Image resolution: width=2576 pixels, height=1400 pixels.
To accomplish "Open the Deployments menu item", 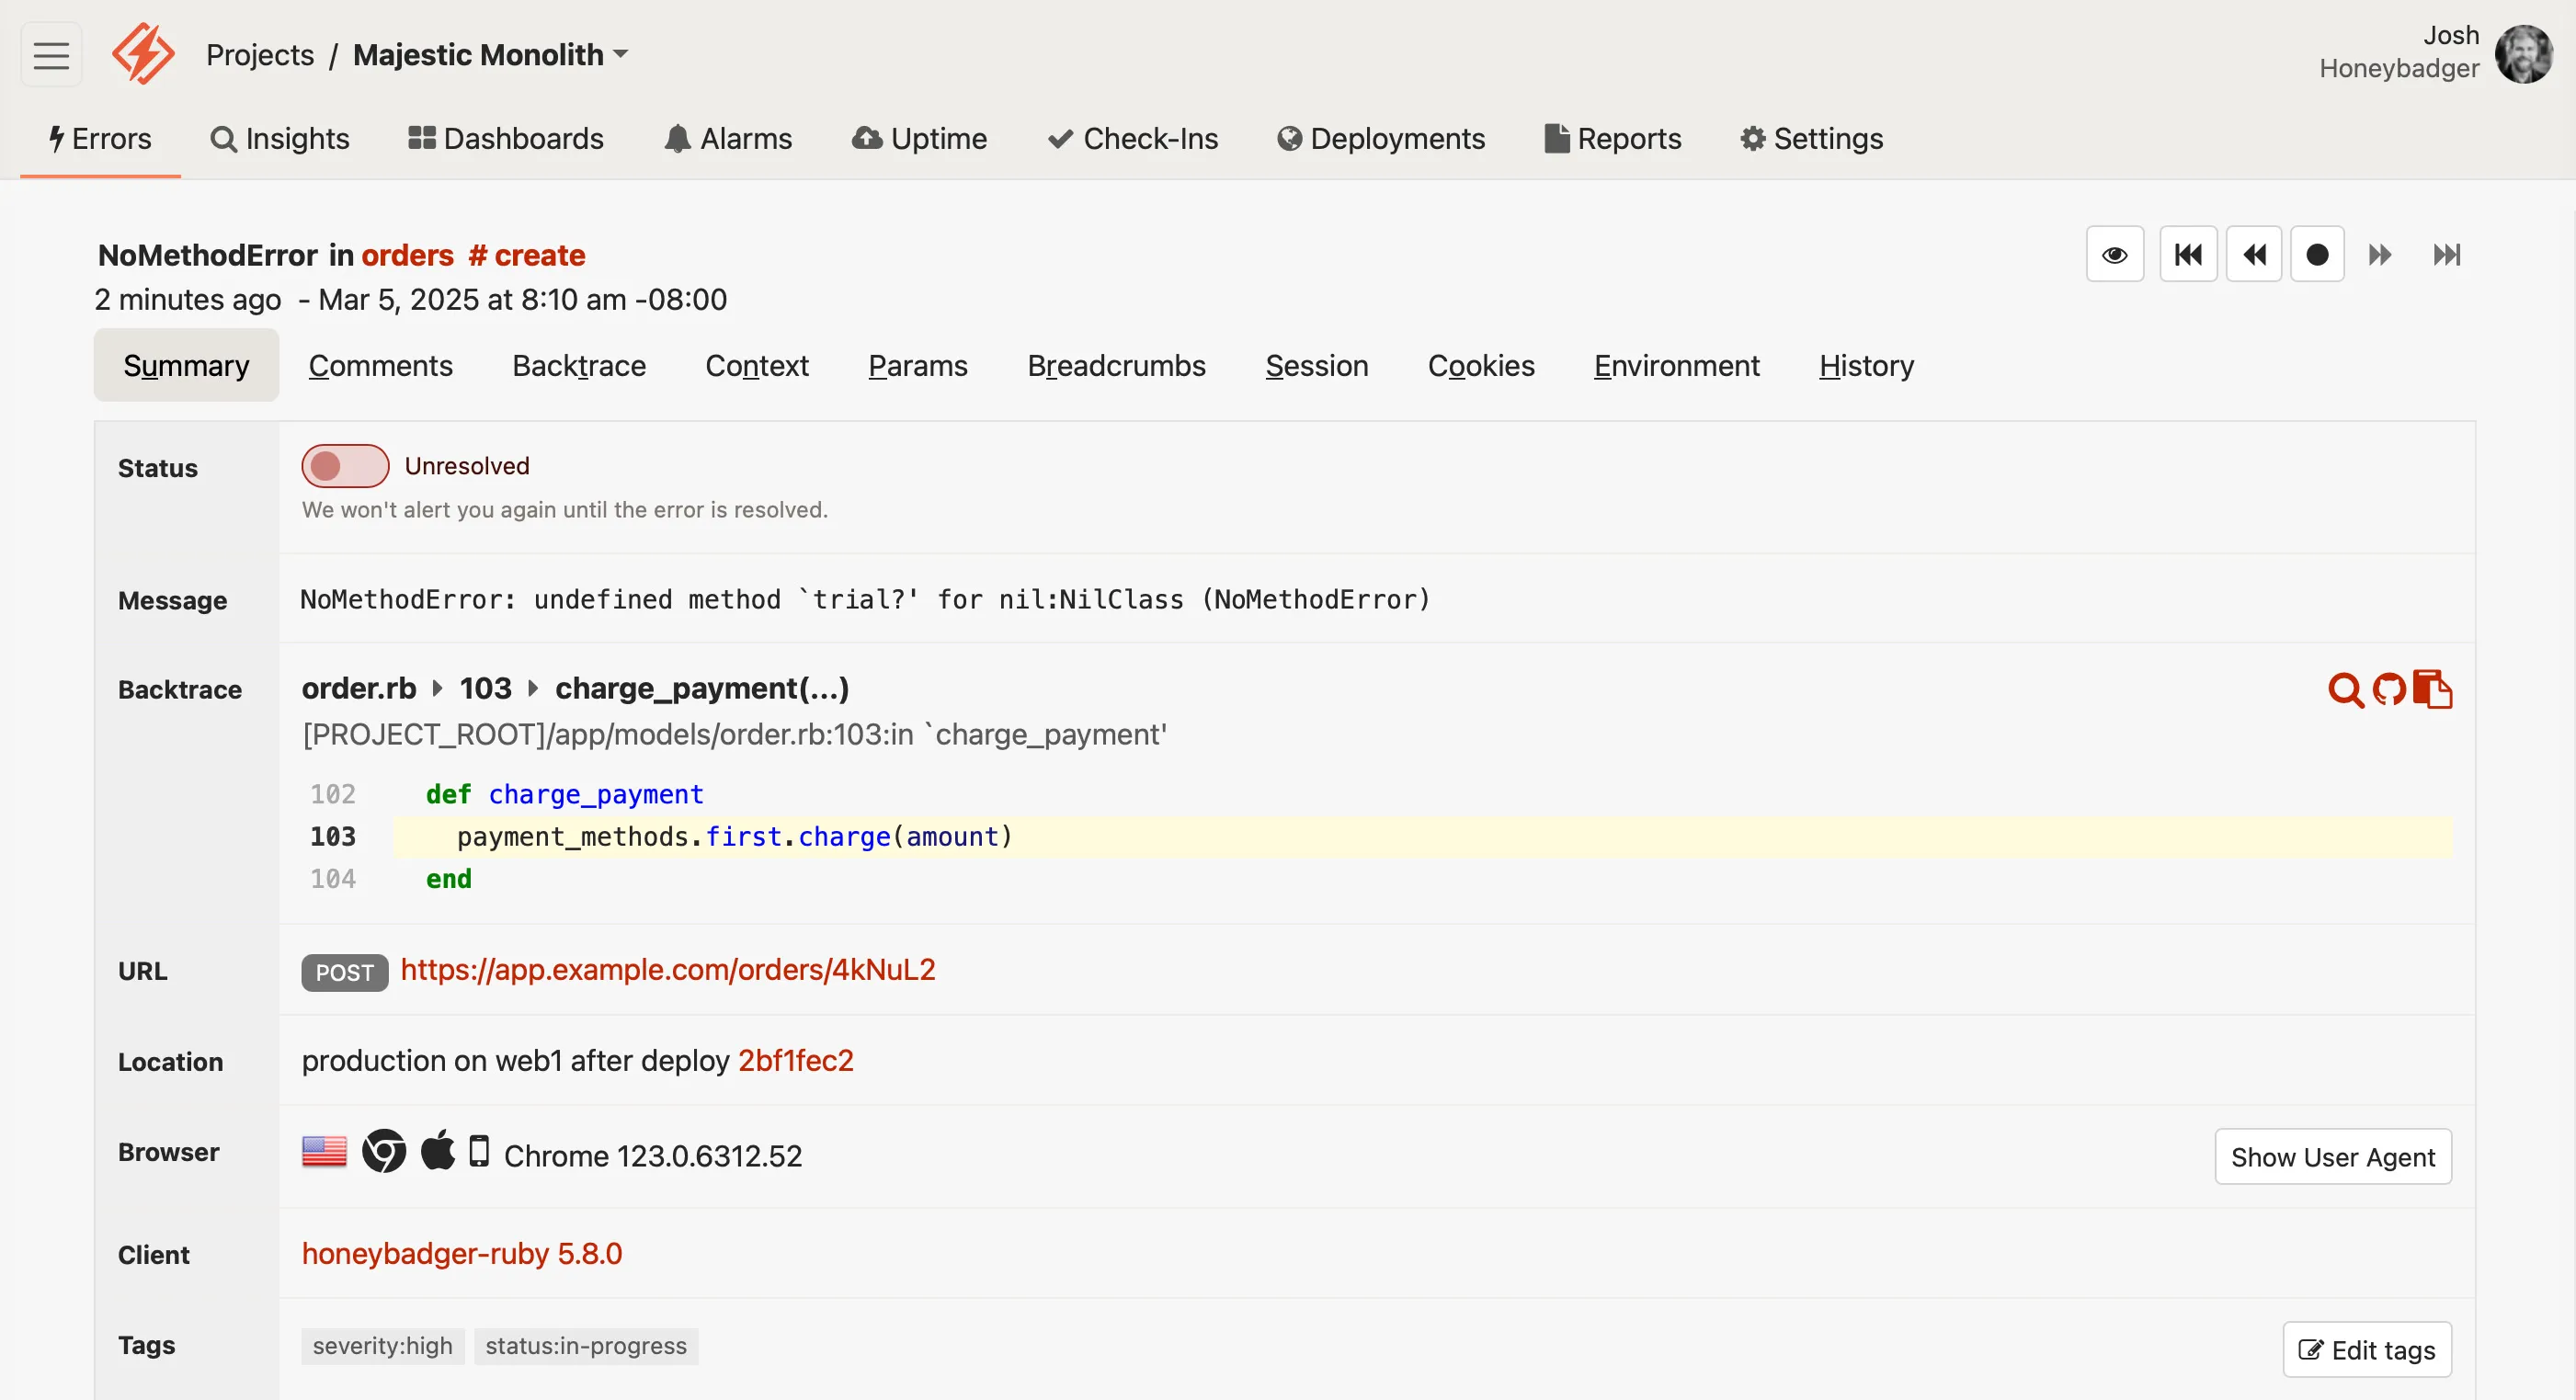I will coord(1381,139).
